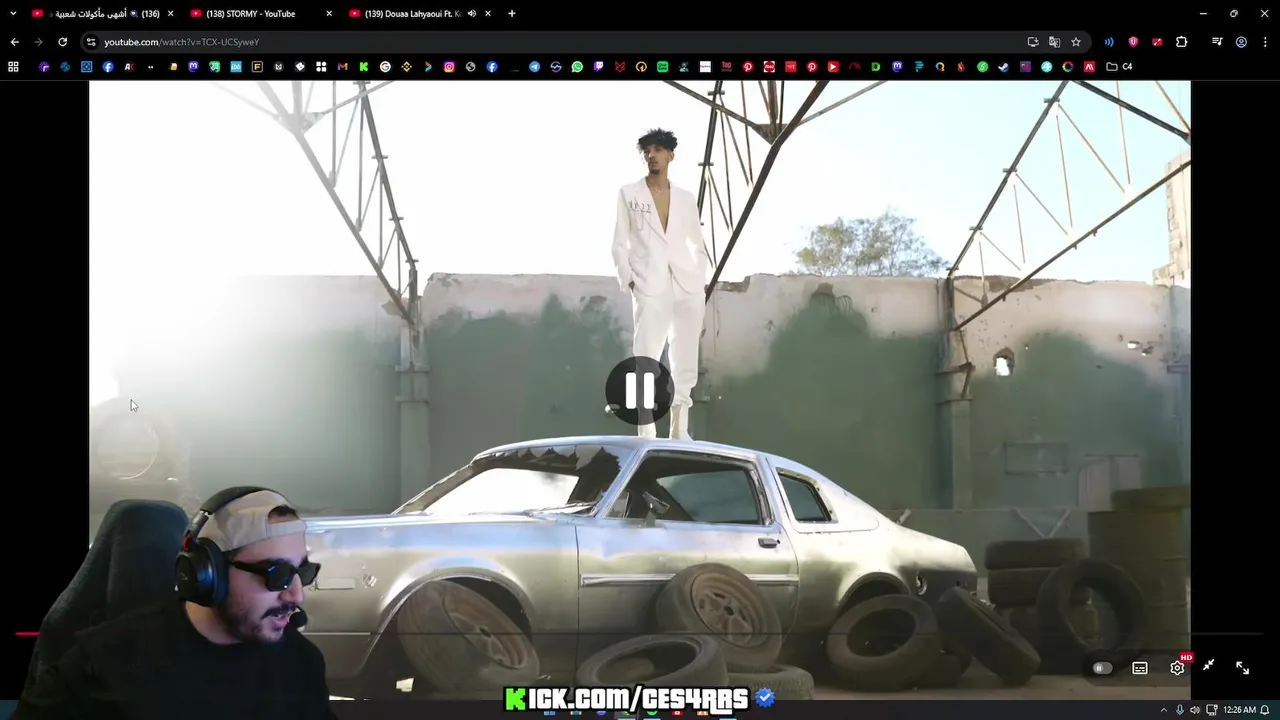Open the network status tray icon
The width and height of the screenshot is (1280, 720).
click(x=1212, y=710)
